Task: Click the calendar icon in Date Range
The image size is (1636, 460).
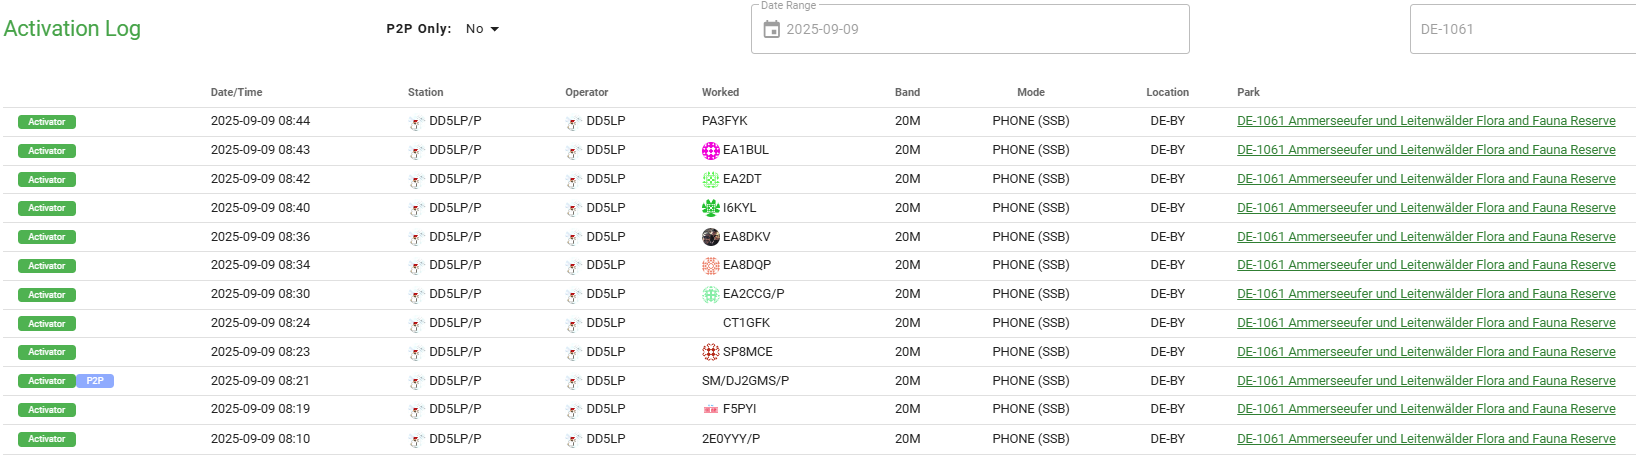Action: 771,29
